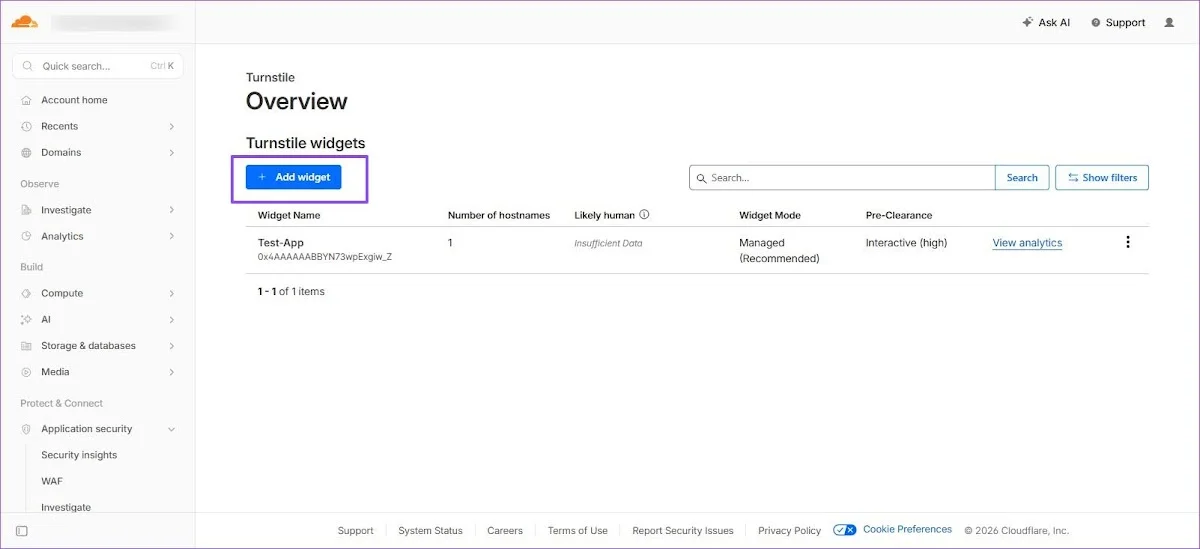Collapse the Application security chevron

pyautogui.click(x=172, y=429)
